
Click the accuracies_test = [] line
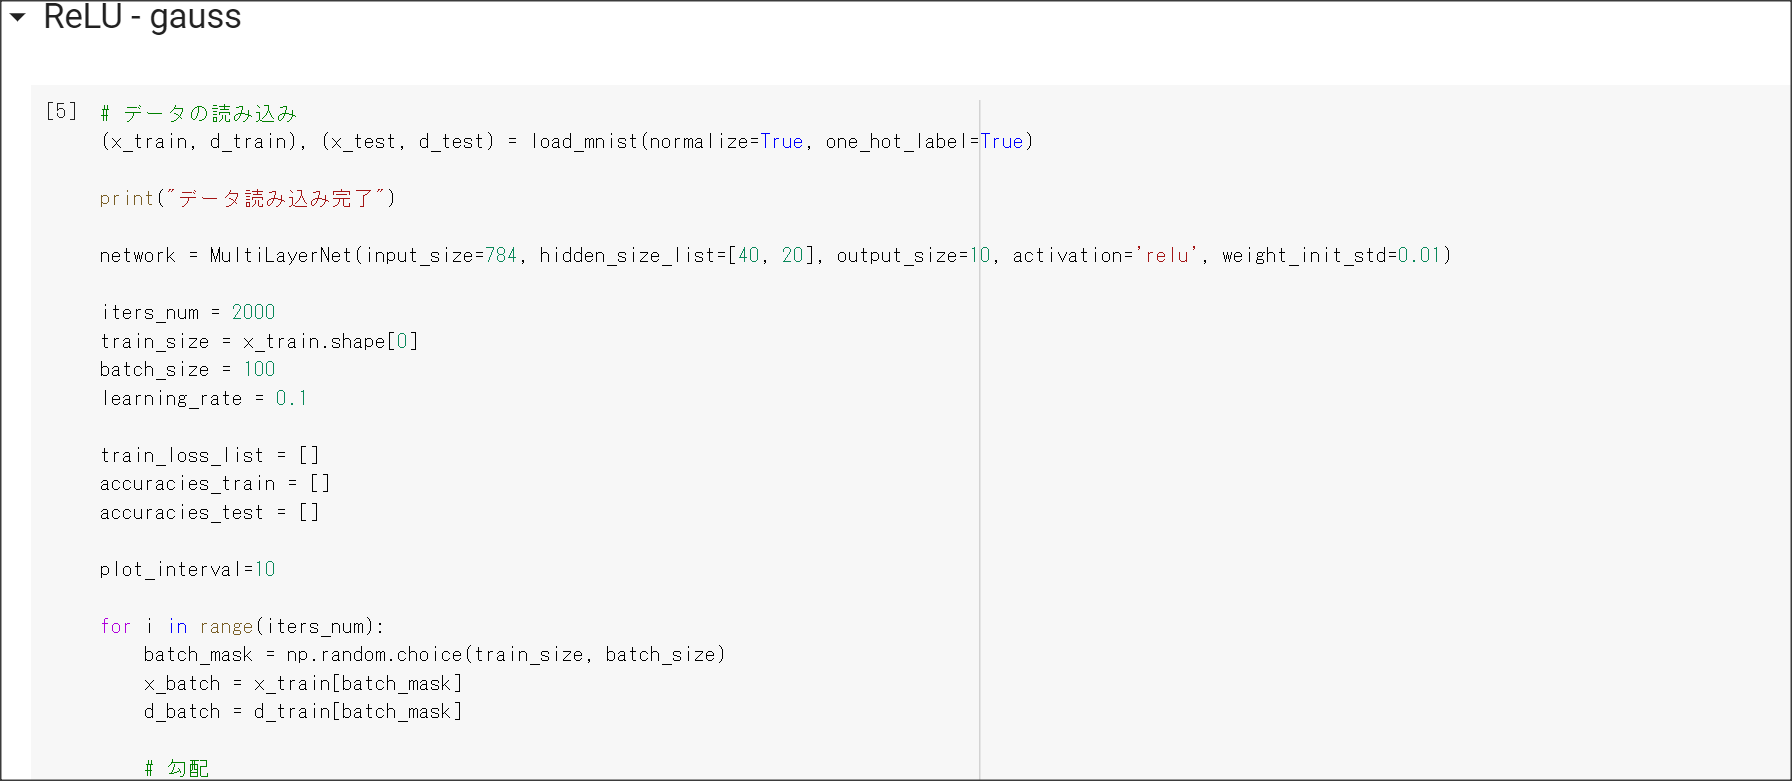click(x=210, y=513)
